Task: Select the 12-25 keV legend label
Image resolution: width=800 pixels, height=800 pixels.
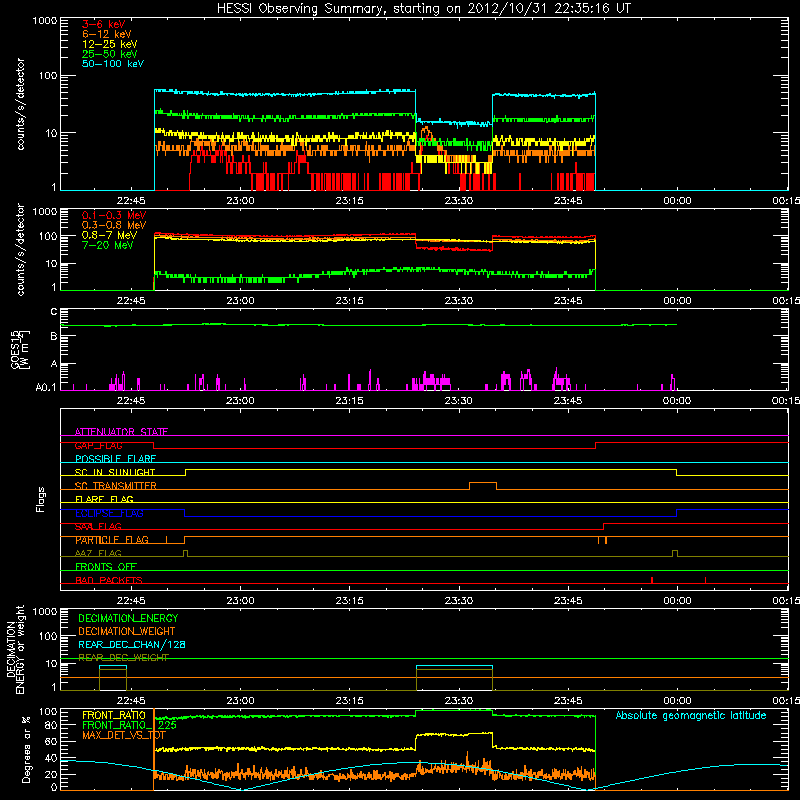Action: 110,44
